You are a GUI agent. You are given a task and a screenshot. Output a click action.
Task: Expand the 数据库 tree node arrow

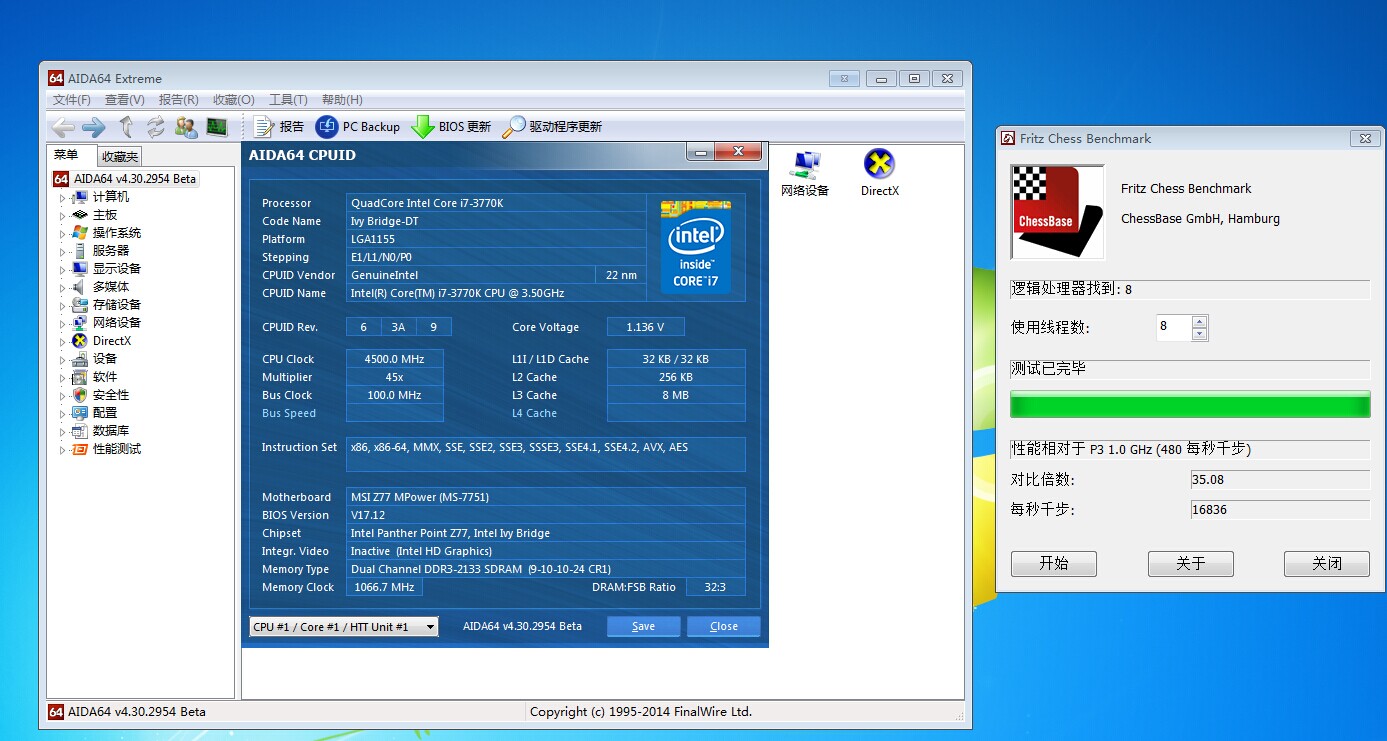point(62,432)
